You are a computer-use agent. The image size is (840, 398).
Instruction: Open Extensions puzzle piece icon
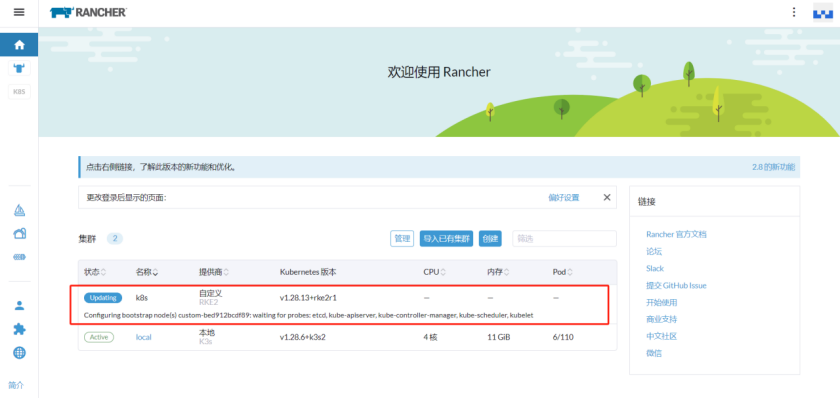[19, 329]
